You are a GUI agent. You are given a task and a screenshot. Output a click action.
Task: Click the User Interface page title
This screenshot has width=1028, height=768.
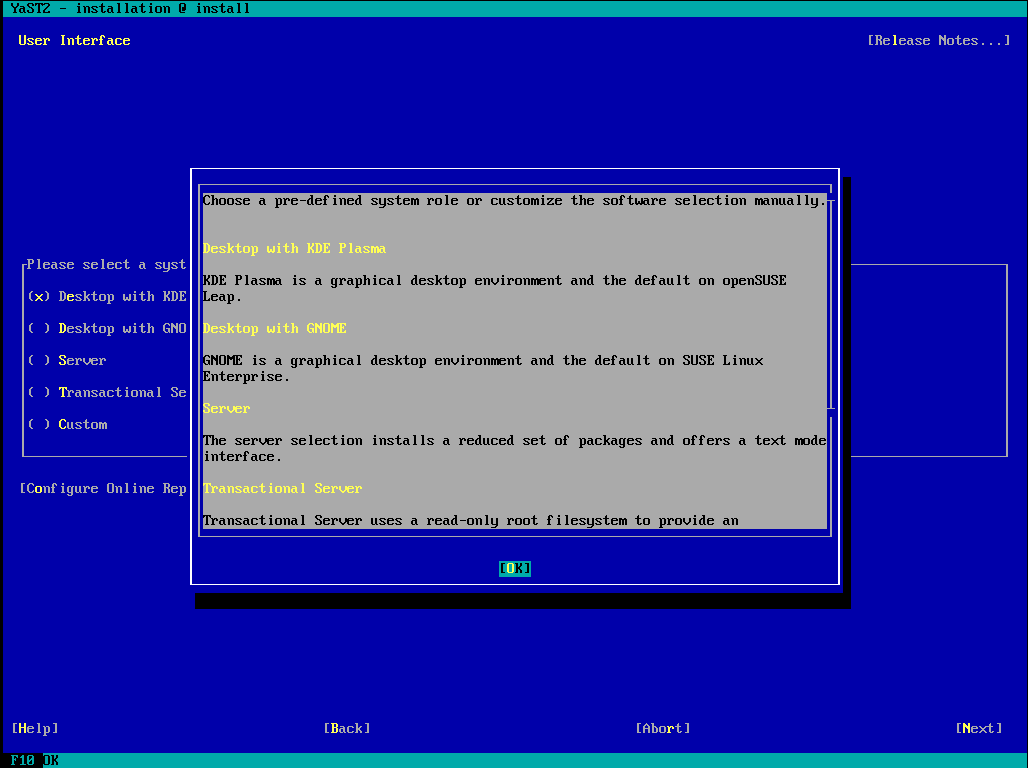(74, 41)
